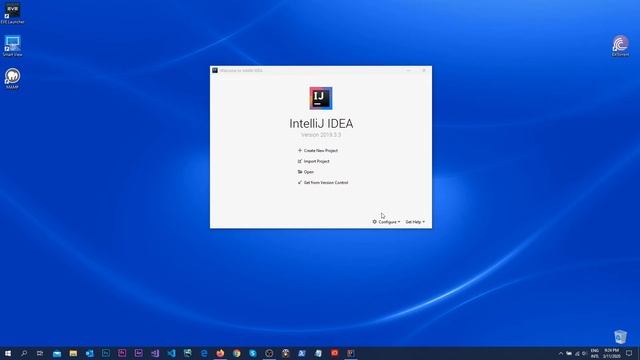Launch Photoshop from the taskbar

pyautogui.click(x=106, y=353)
